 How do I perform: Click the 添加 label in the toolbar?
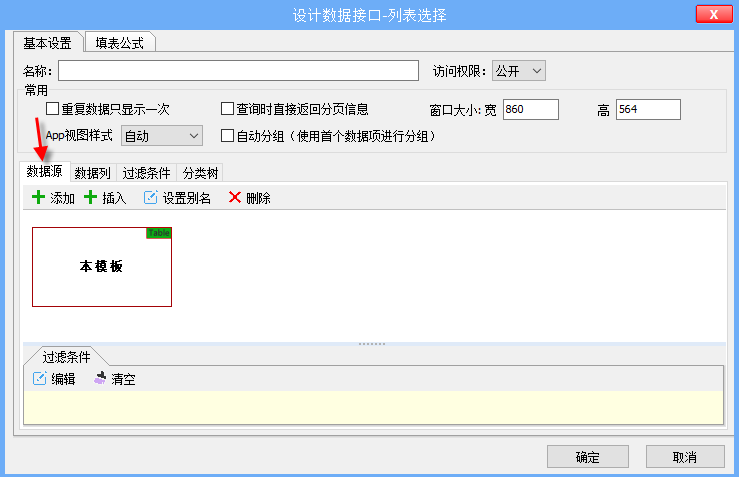pos(63,198)
